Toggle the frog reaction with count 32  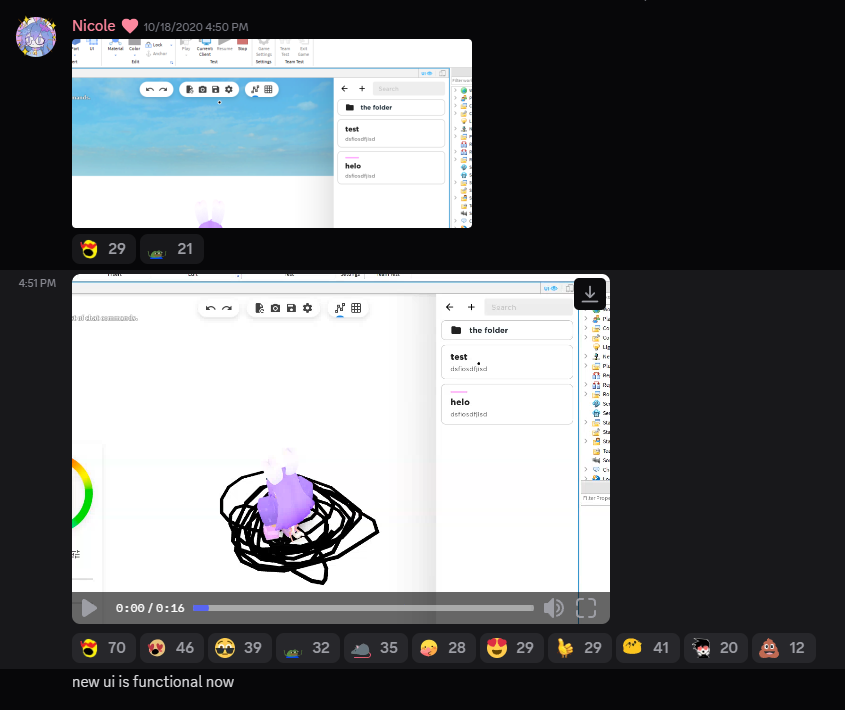[308, 648]
